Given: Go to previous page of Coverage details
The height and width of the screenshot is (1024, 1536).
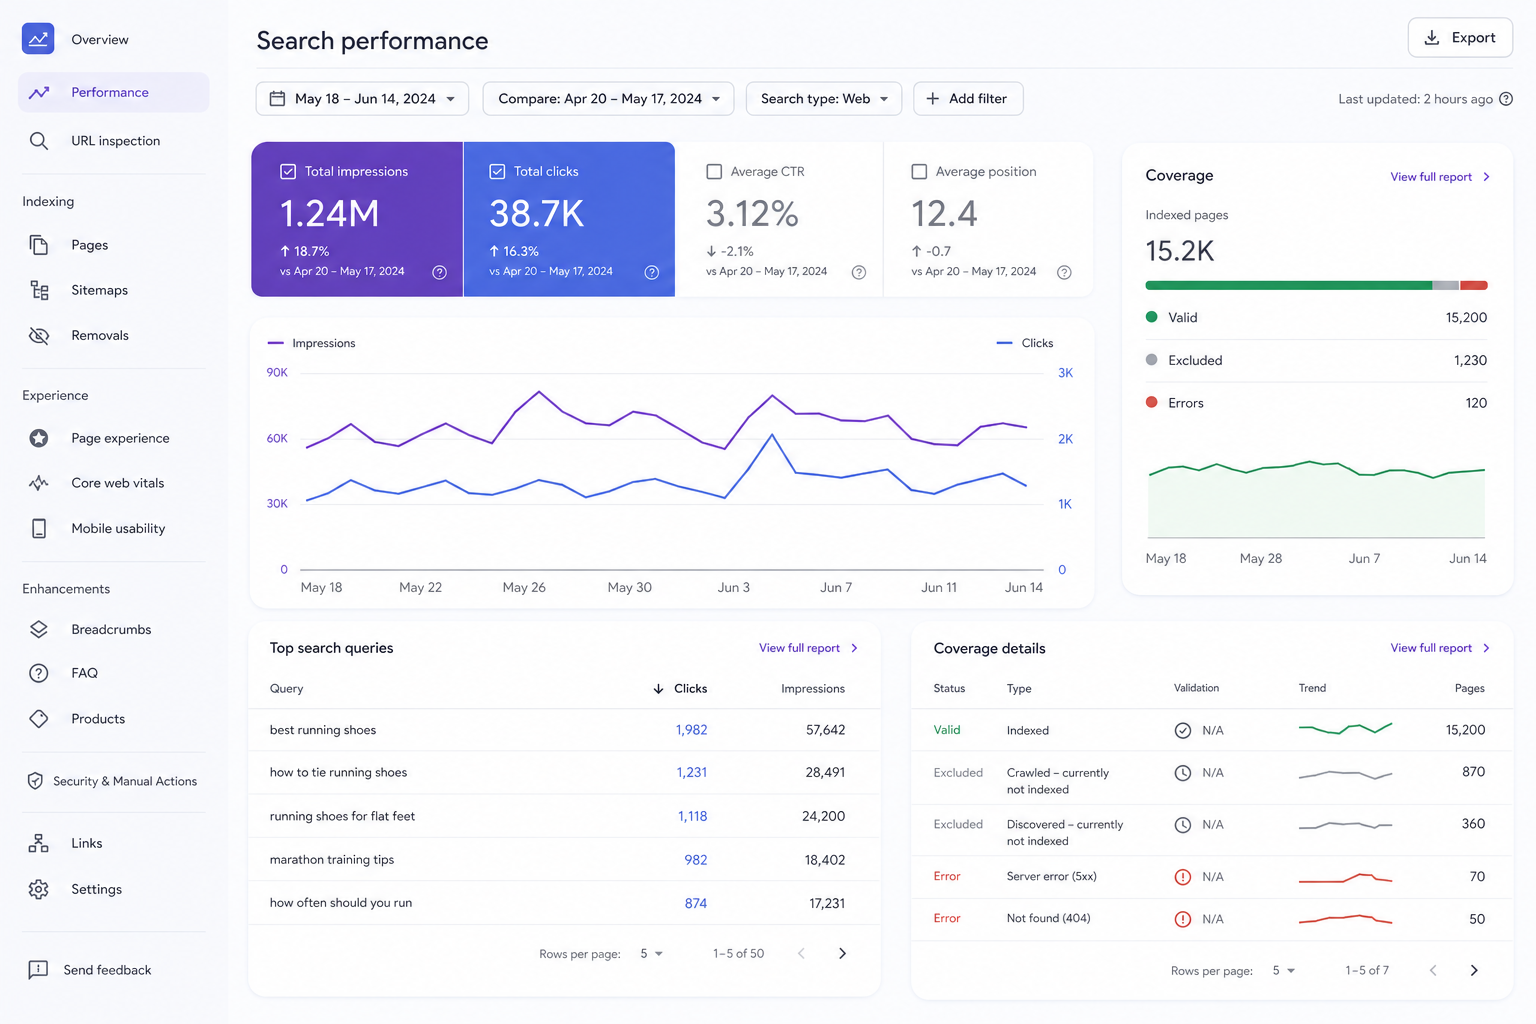Looking at the screenshot, I should click(x=1433, y=971).
